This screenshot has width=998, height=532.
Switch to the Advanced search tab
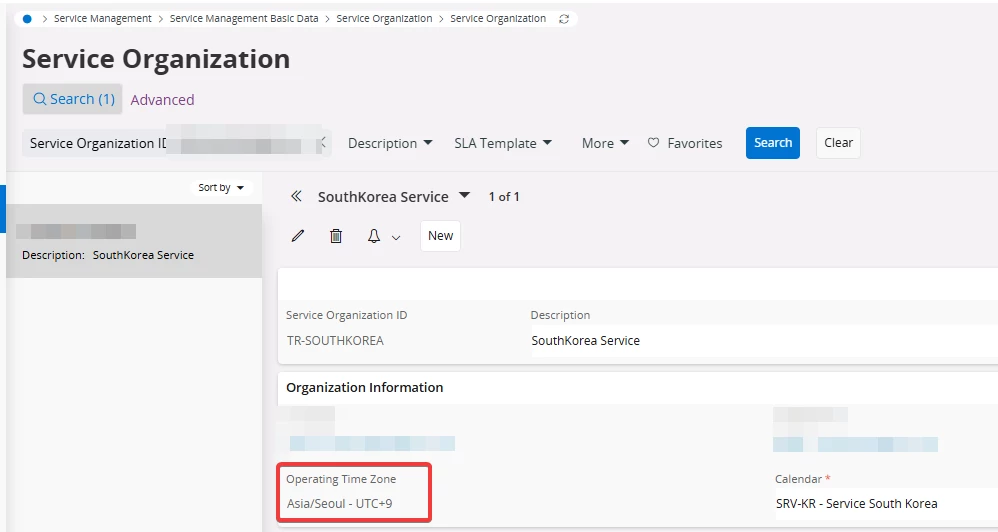162,100
